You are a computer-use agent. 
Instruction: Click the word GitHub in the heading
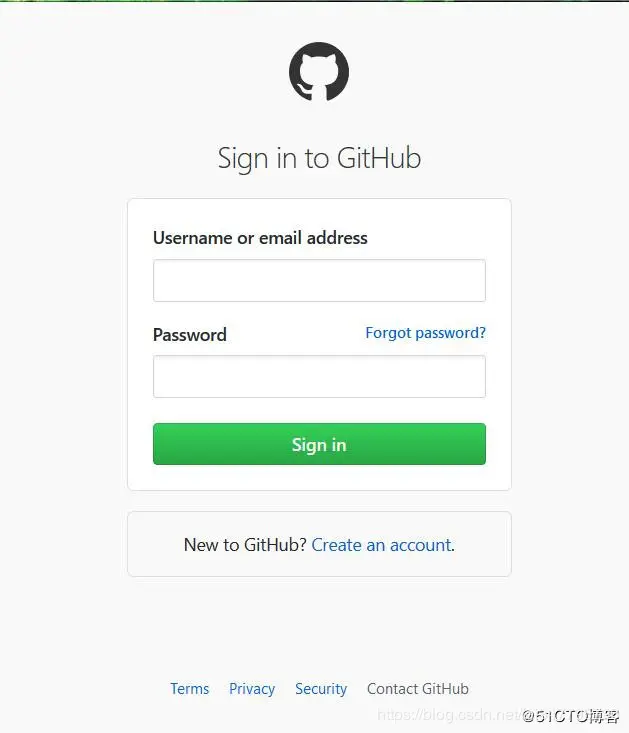pos(379,158)
